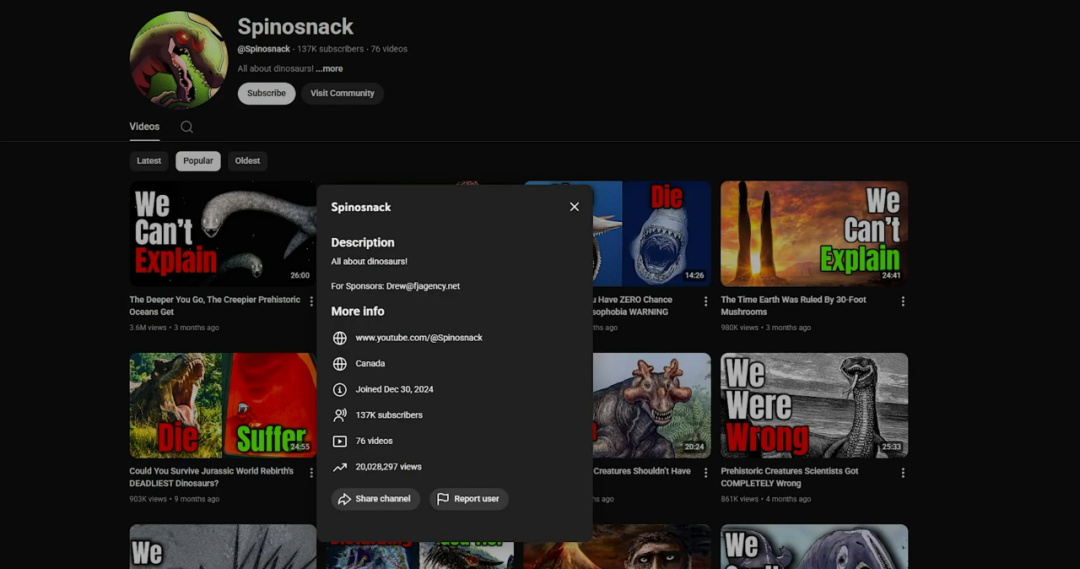The height and width of the screenshot is (569, 1080).
Task: Click the Report user button
Action: (x=469, y=499)
